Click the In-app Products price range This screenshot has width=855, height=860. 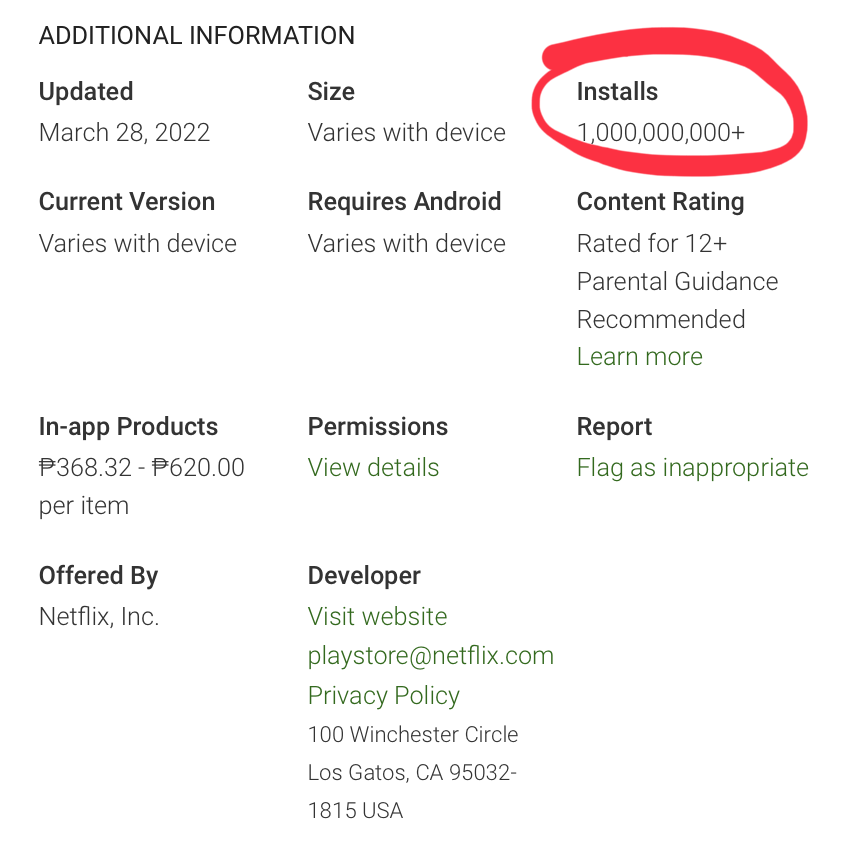(x=141, y=468)
